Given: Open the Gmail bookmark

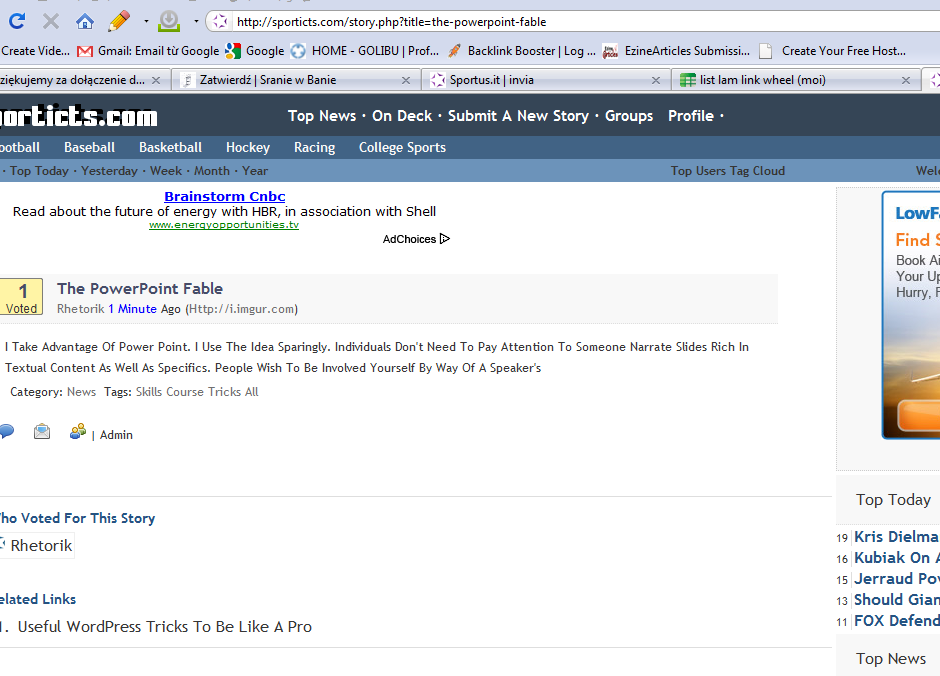Looking at the screenshot, I should coord(149,51).
